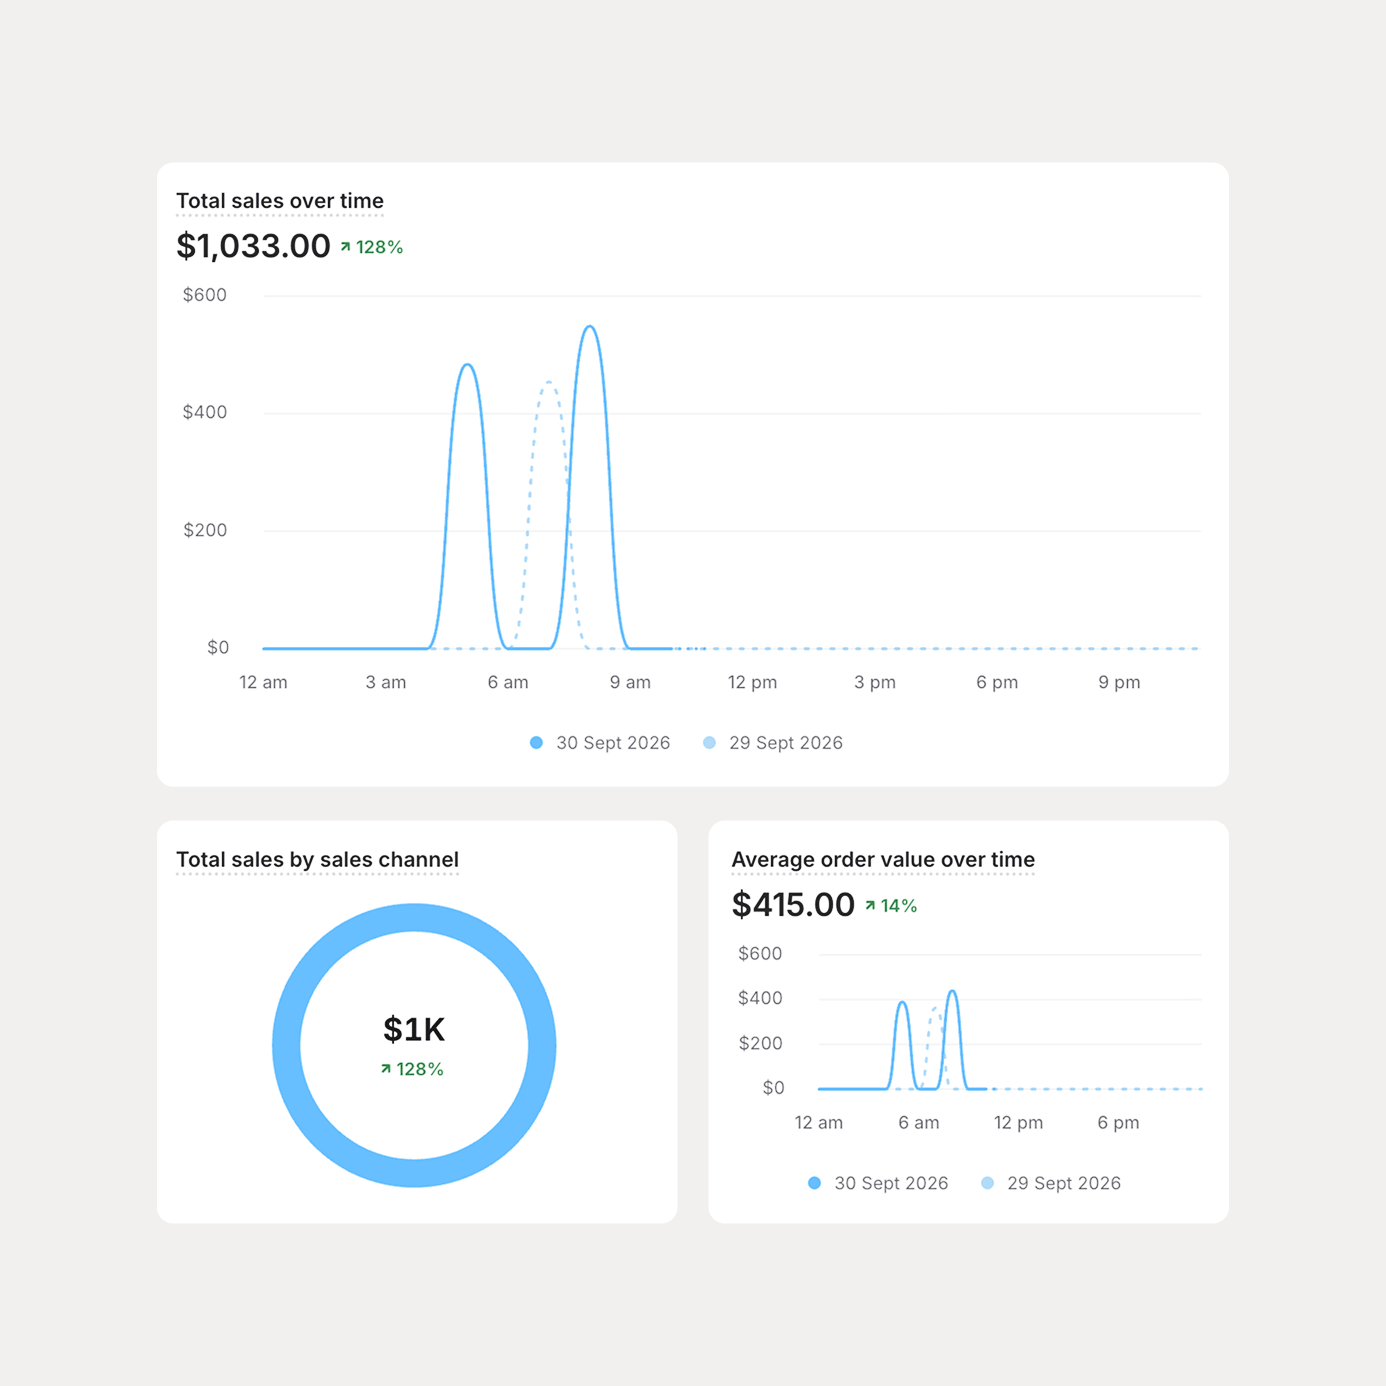Click the 30 Sept 2026 legend dot under Total sales chart
This screenshot has width=1386, height=1386.
pos(536,743)
